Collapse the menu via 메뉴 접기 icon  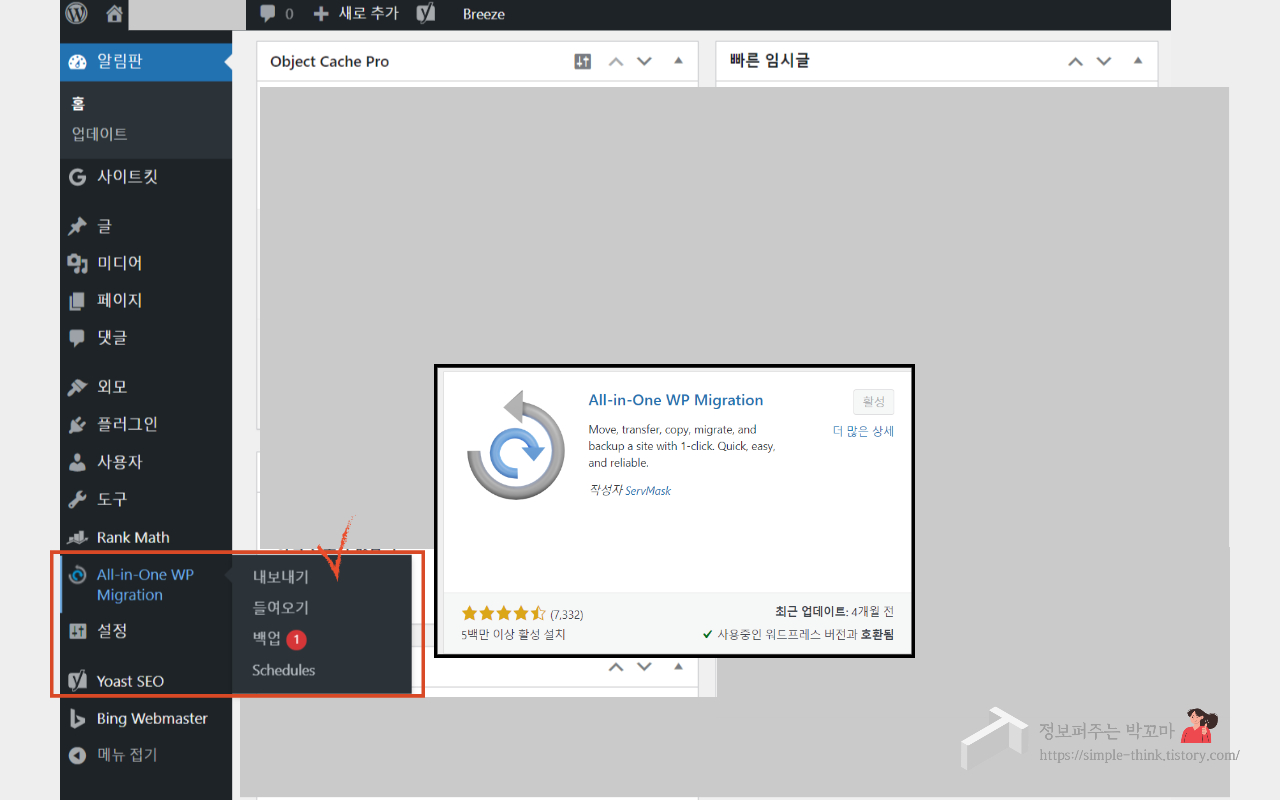coord(78,755)
